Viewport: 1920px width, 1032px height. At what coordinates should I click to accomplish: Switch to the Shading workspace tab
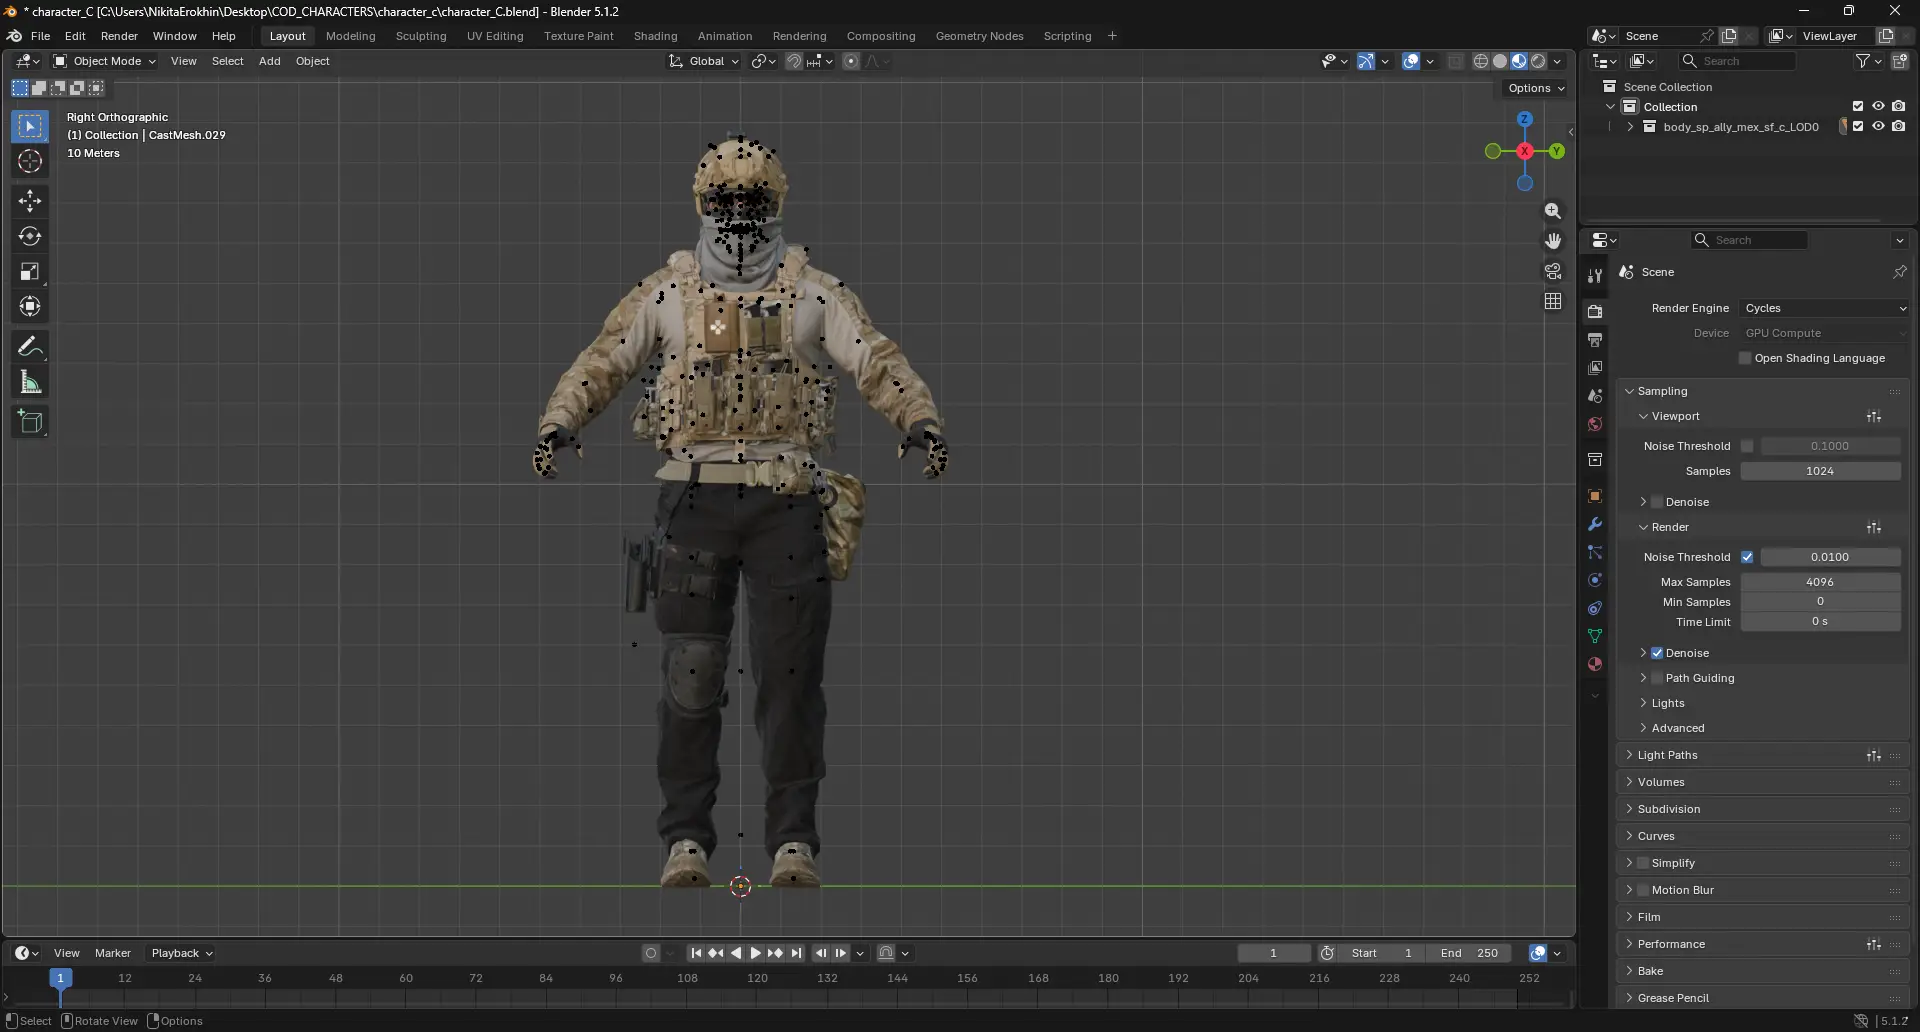pyautogui.click(x=655, y=36)
